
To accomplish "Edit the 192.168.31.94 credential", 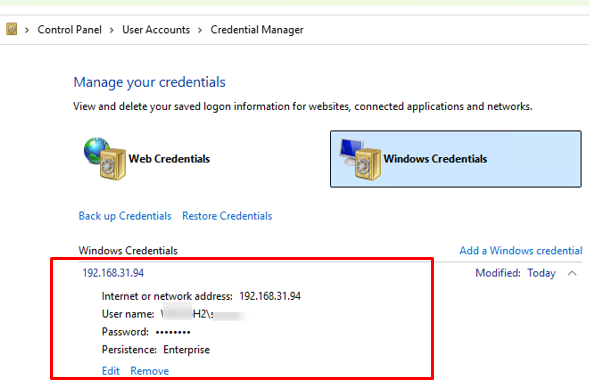I will pos(110,371).
